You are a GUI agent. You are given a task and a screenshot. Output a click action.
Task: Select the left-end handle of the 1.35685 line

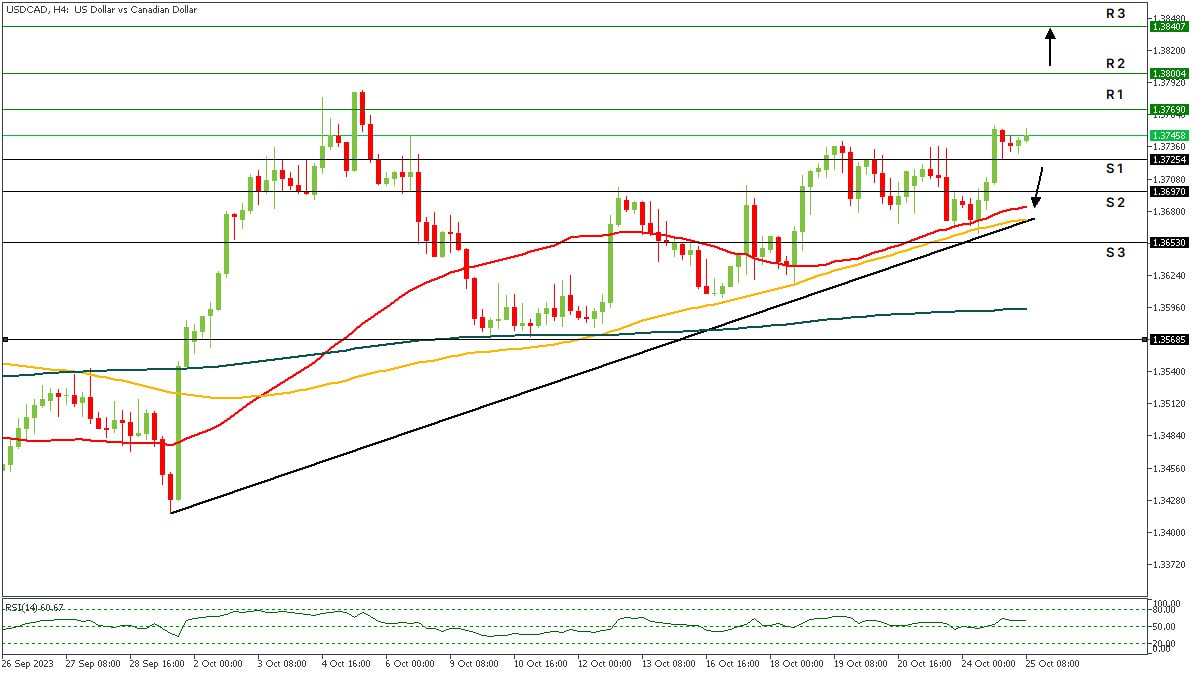[4, 339]
